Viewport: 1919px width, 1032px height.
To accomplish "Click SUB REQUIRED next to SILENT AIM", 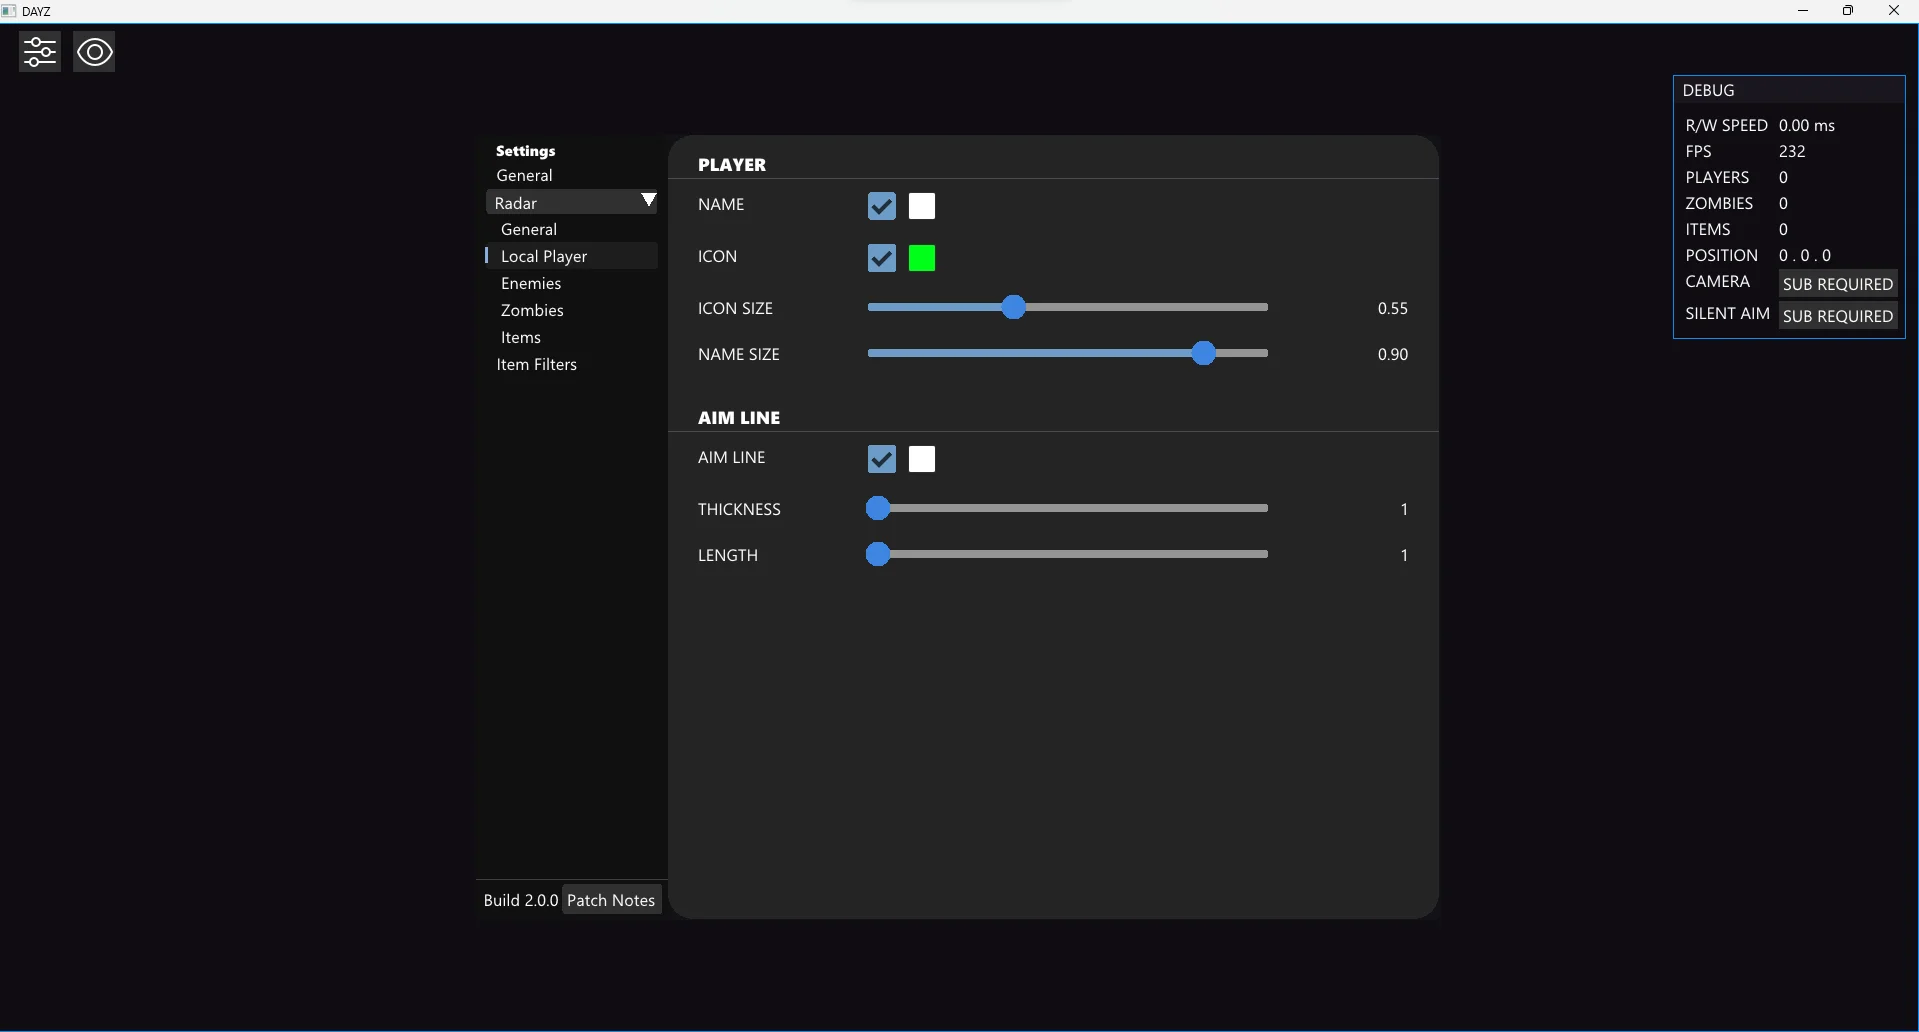I will pyautogui.click(x=1837, y=316).
